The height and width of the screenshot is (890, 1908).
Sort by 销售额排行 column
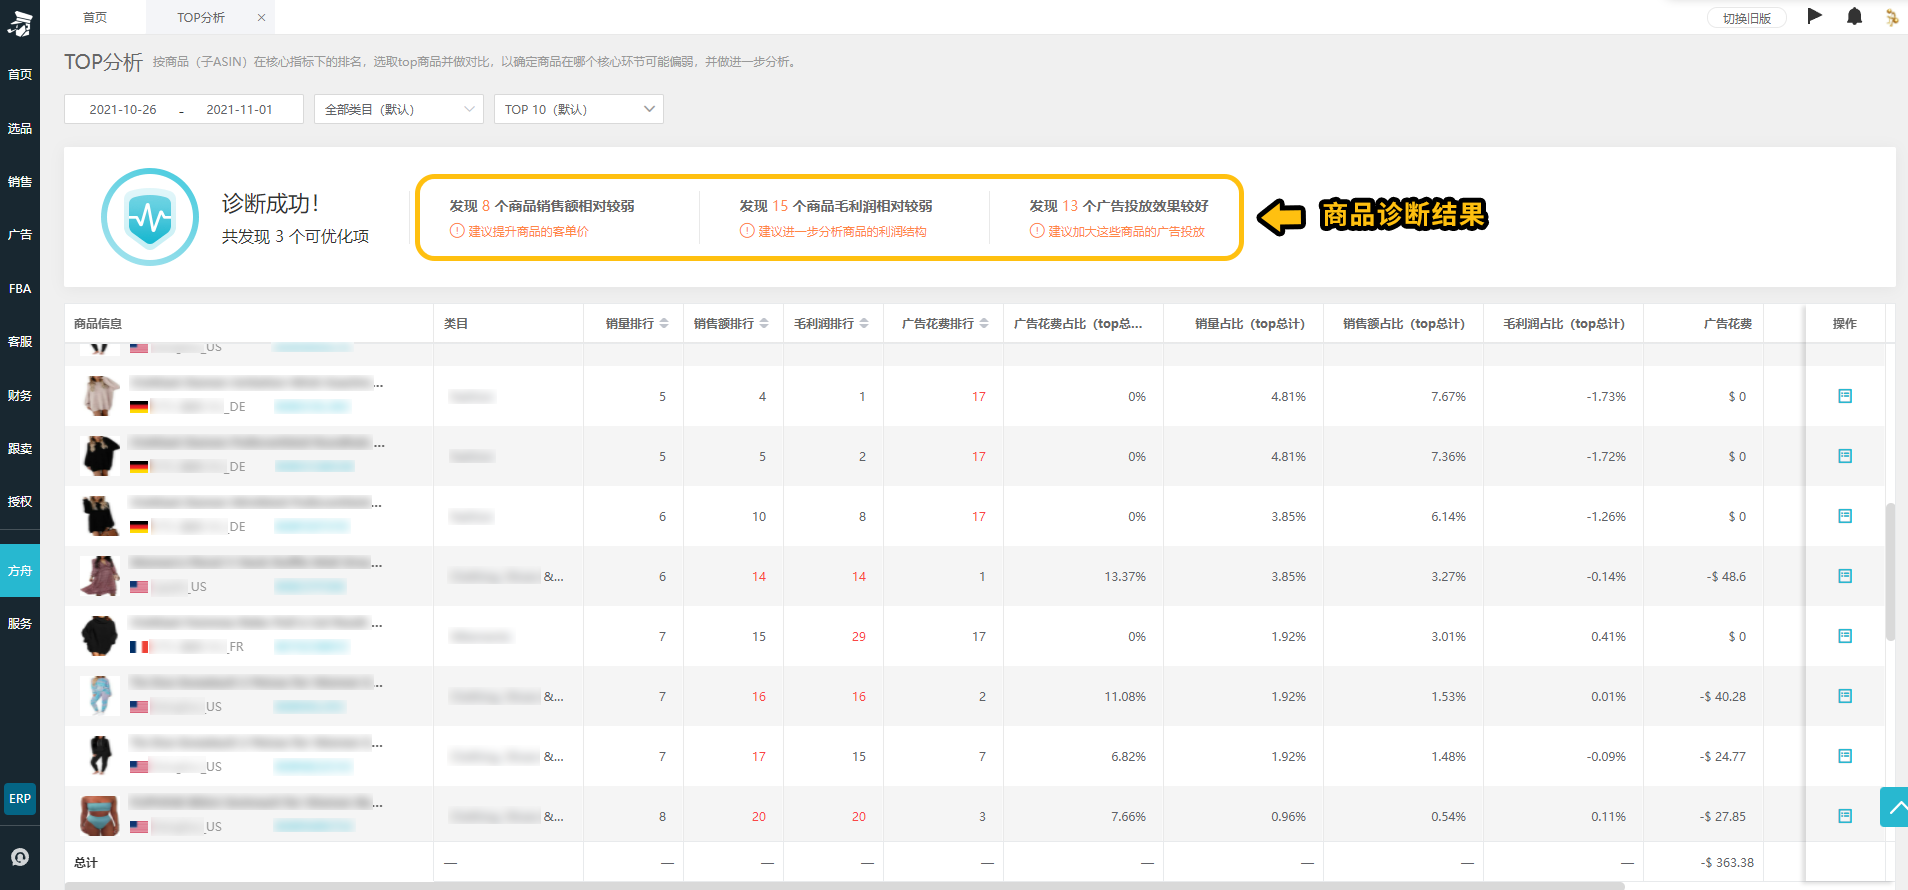731,324
